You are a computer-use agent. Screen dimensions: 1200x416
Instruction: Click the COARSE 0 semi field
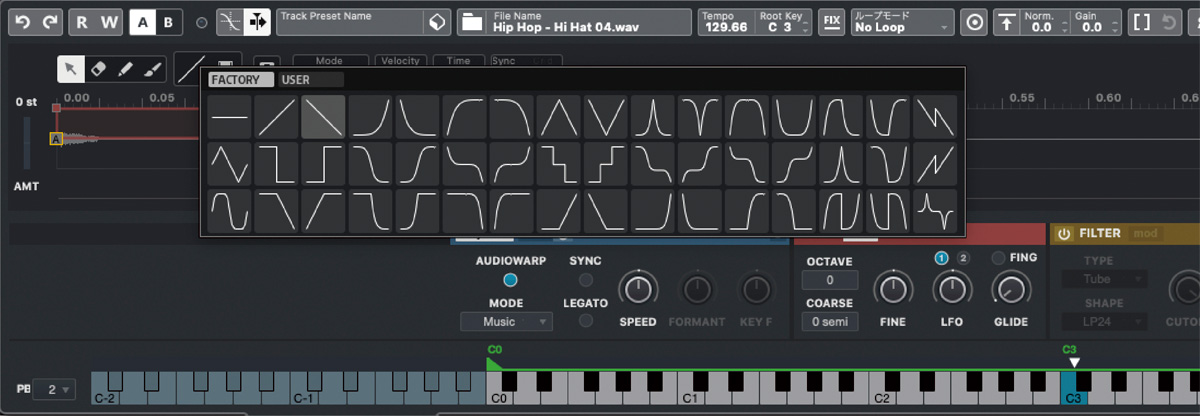pos(829,322)
